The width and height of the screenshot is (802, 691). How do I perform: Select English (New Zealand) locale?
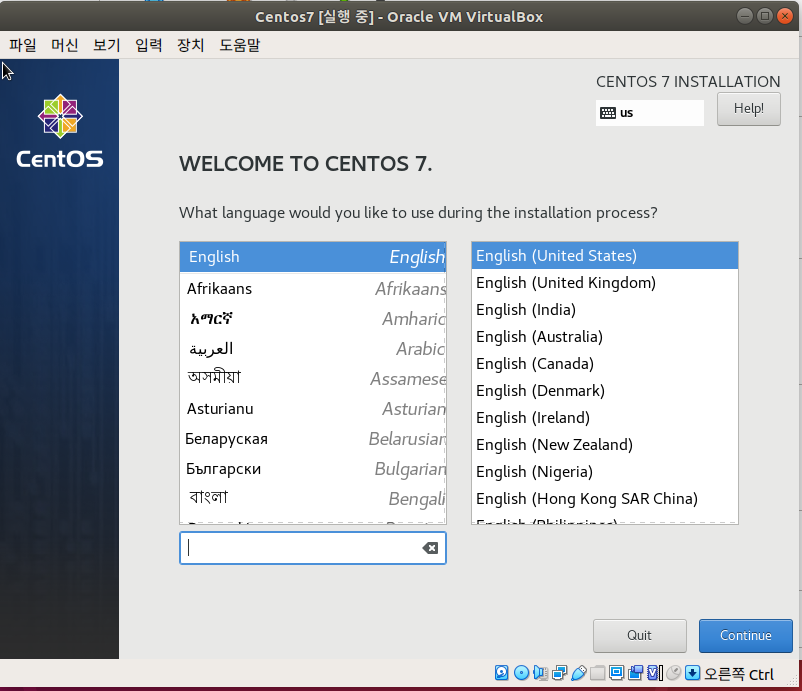pyautogui.click(x=605, y=445)
